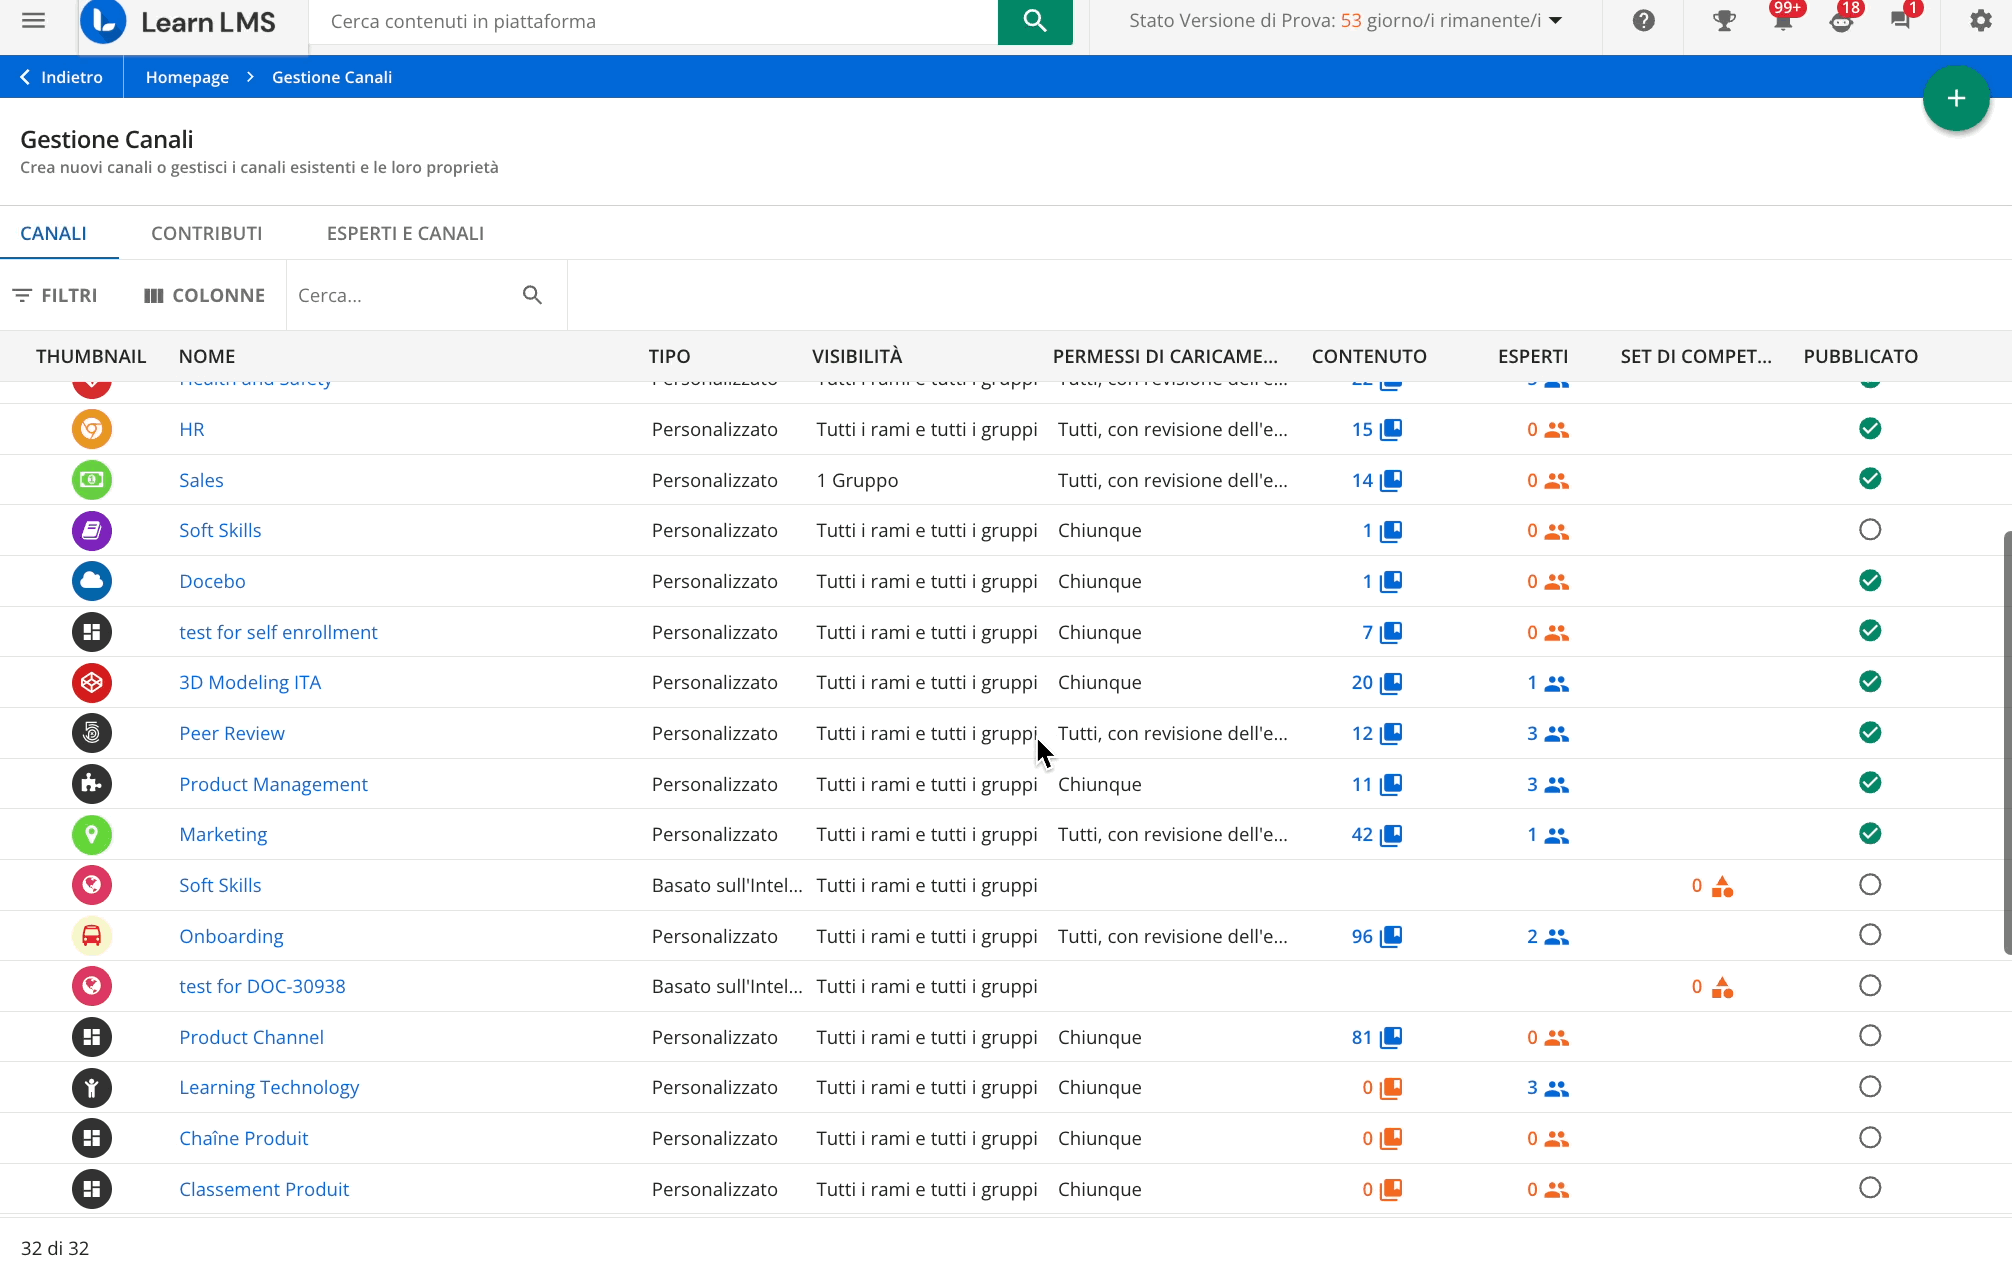This screenshot has width=2012, height=1272.
Task: Open content icon in Docebo row
Action: (x=1391, y=582)
